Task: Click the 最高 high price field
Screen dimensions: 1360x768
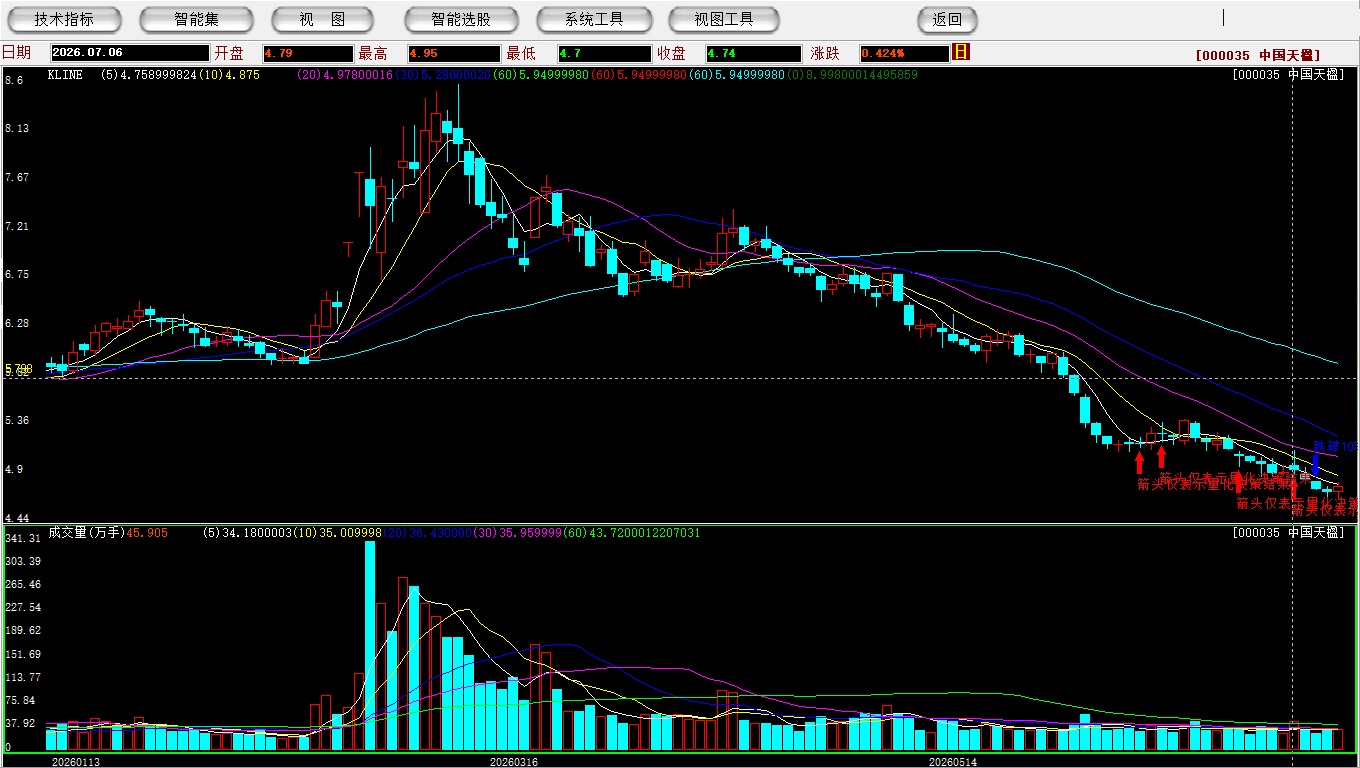Action: (x=454, y=53)
